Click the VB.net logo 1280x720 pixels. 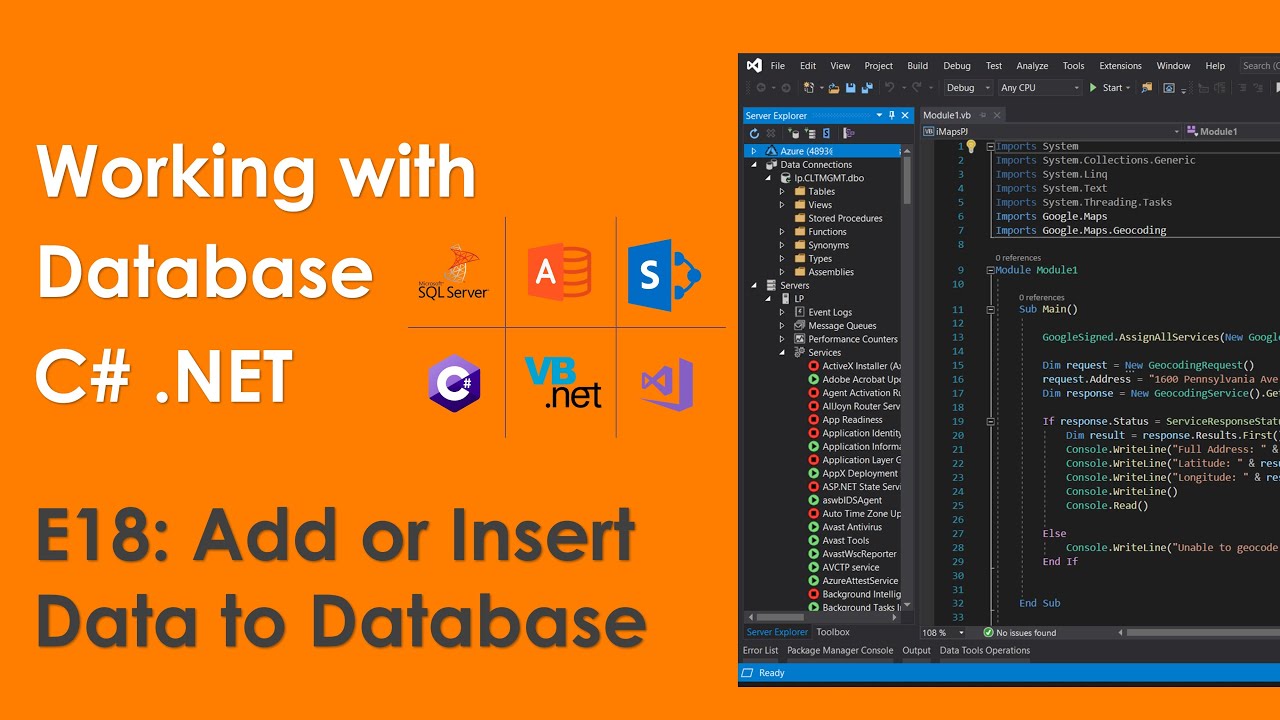(x=563, y=383)
